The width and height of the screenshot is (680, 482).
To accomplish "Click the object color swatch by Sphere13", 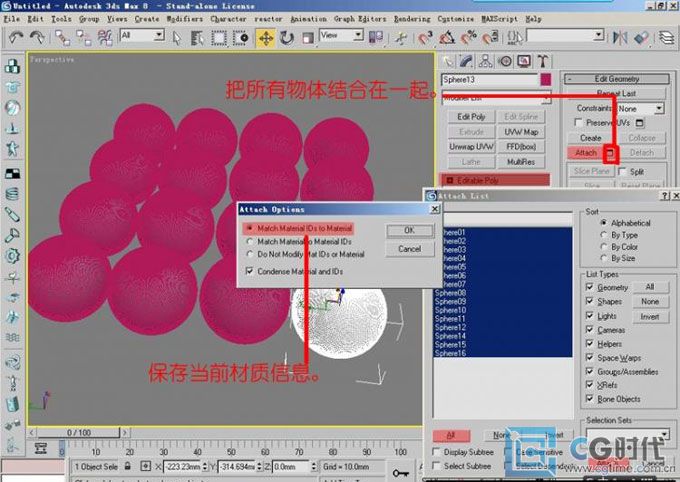I will (546, 79).
